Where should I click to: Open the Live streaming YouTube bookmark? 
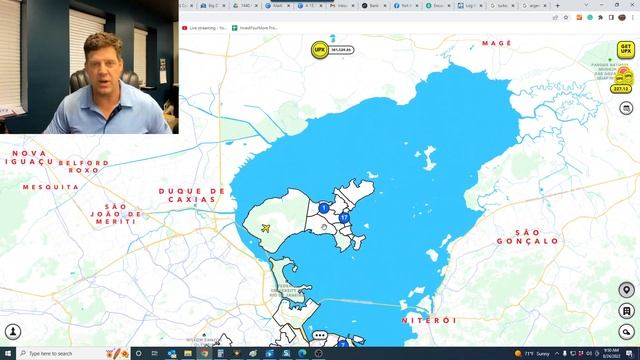[204, 28]
